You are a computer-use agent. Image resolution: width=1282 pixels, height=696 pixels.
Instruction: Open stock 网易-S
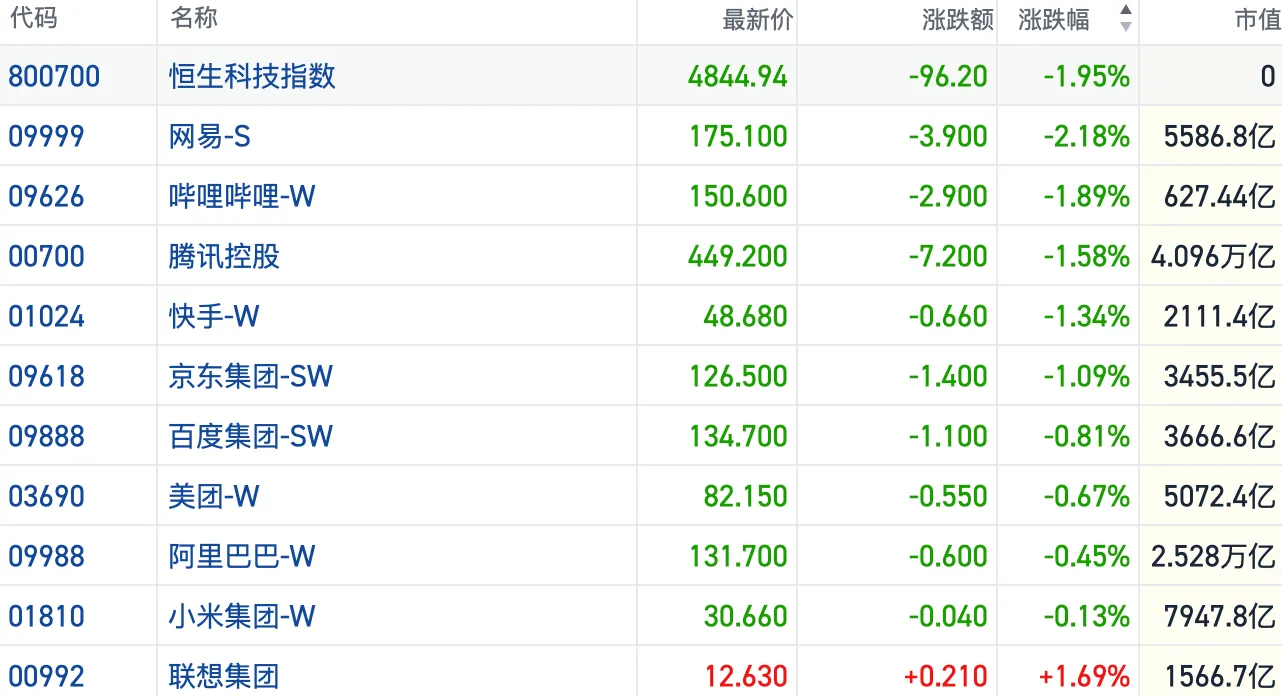click(x=209, y=136)
